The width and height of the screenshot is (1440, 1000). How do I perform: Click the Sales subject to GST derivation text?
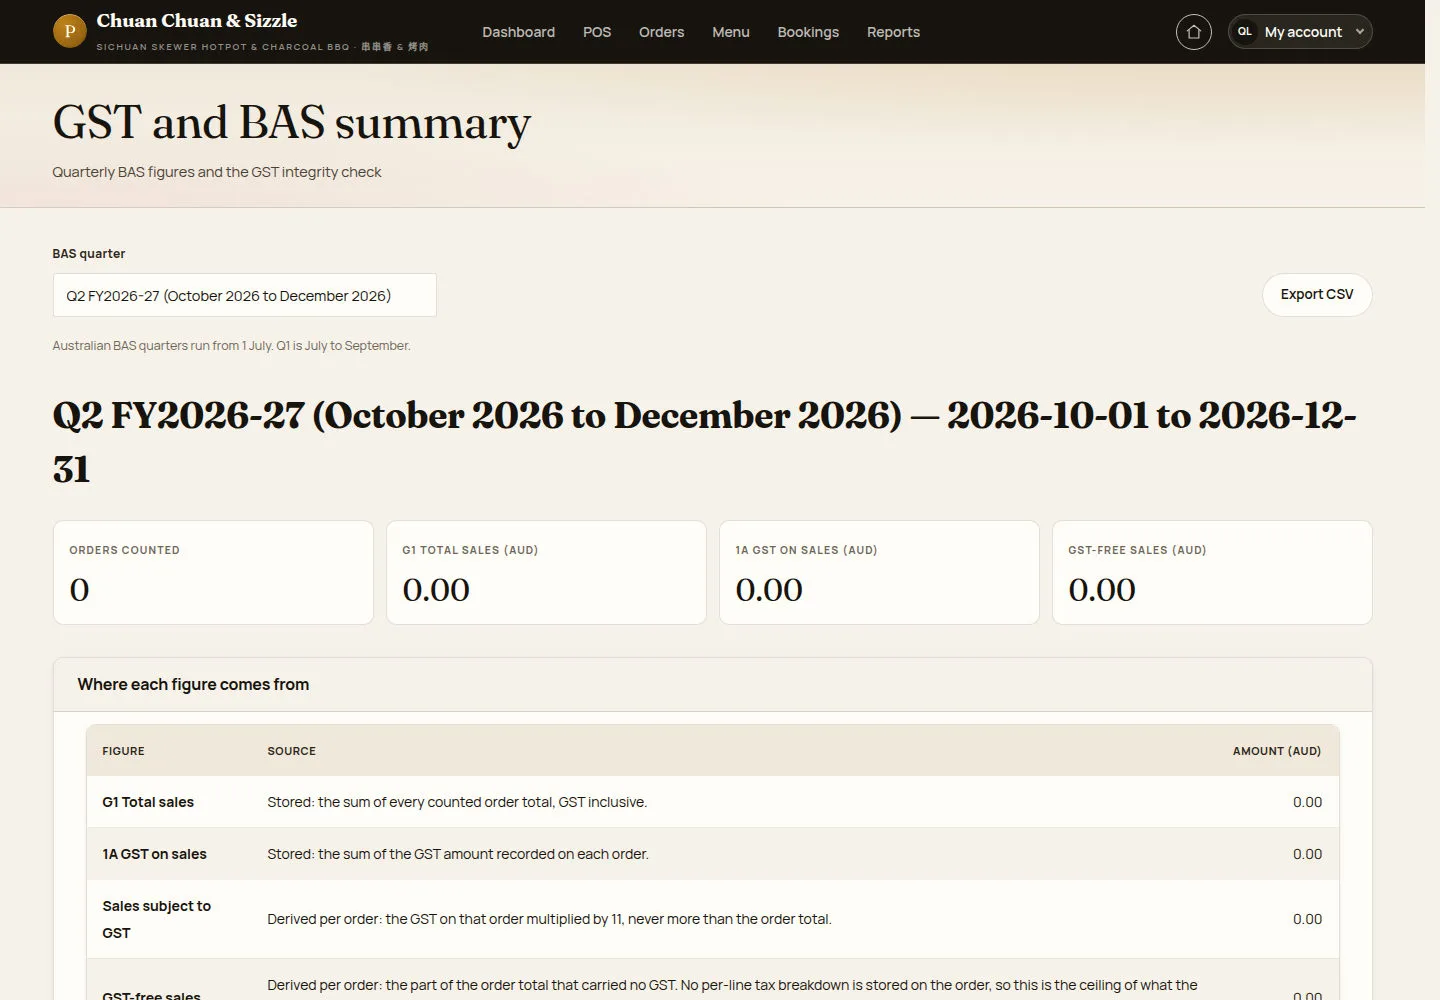[549, 919]
